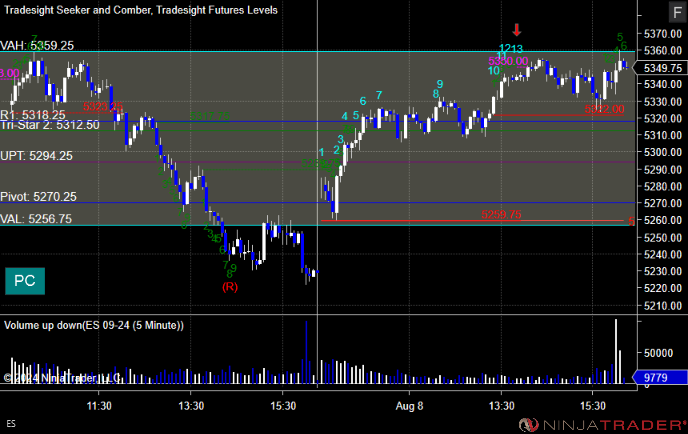Click the 50000 volume axis label
This screenshot has height=434, width=688.
click(658, 353)
